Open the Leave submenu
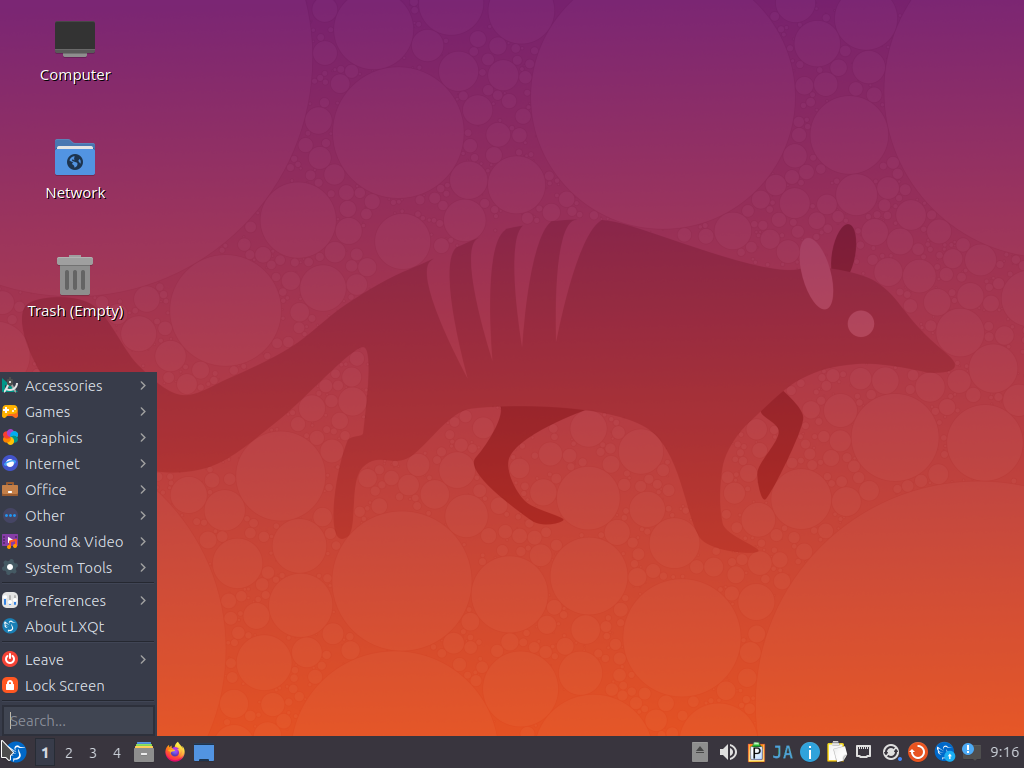Screen dimensions: 1024x768 [x=46, y=659]
